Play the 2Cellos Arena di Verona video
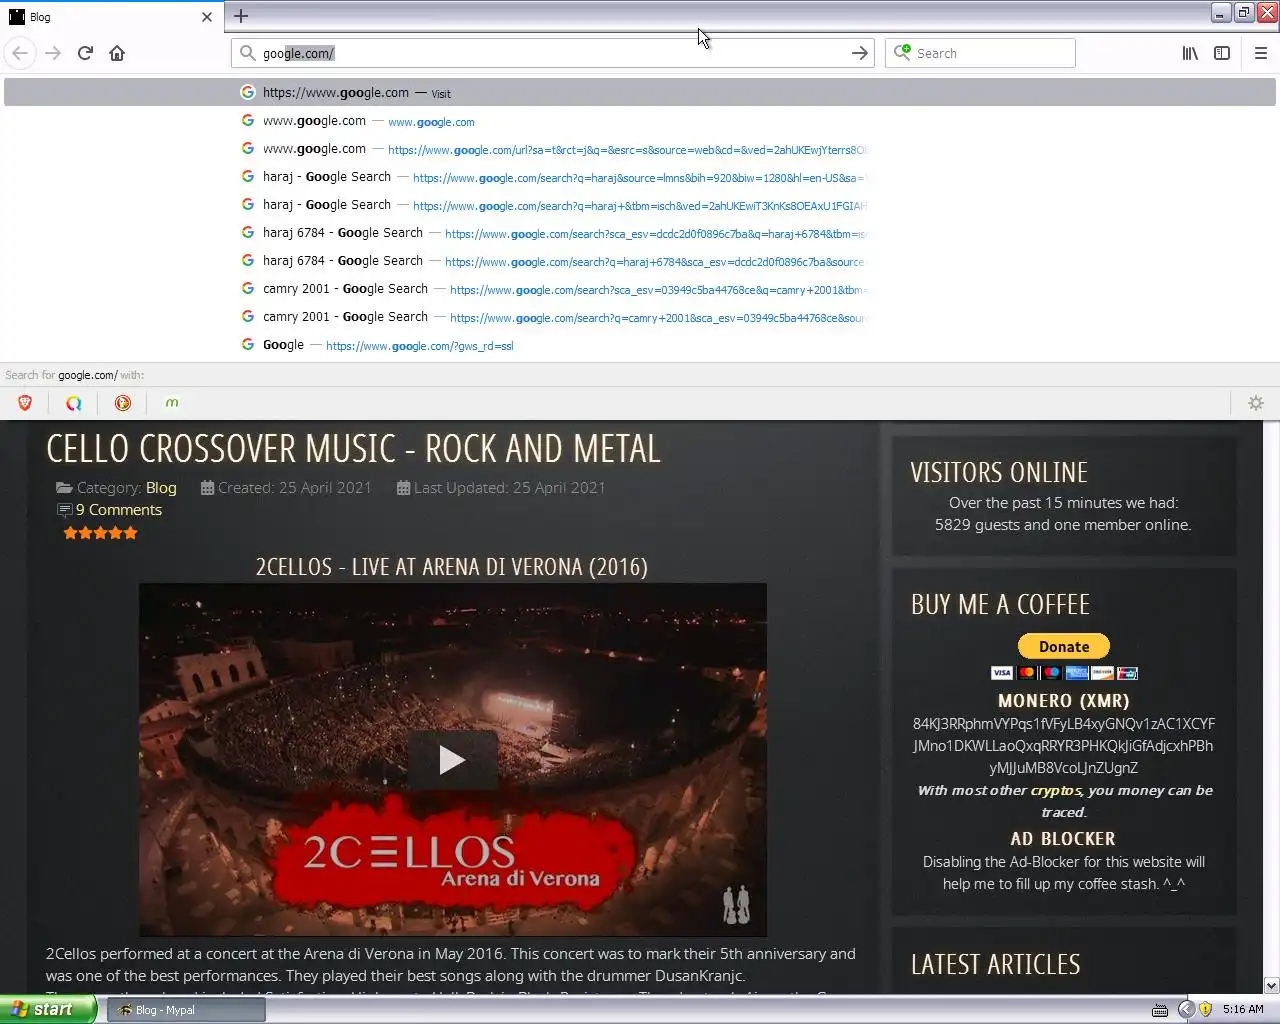Viewport: 1280px width, 1024px height. [452, 760]
